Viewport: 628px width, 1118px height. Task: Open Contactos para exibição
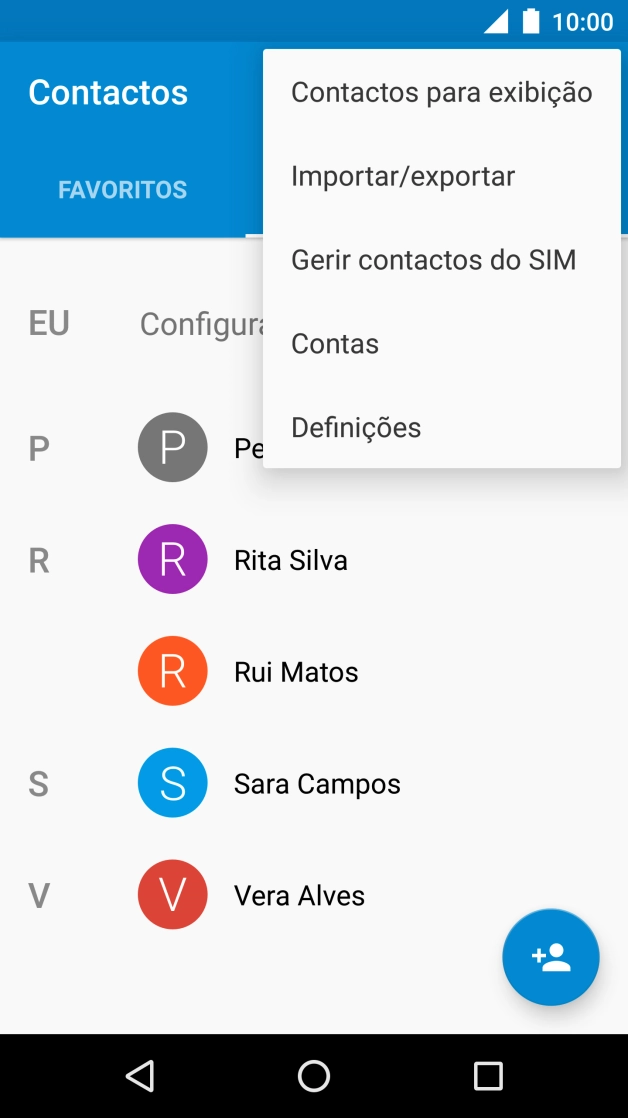click(x=440, y=91)
